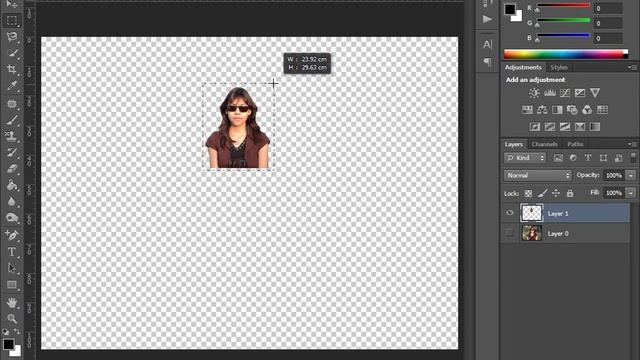
Task: Select the Path Selection tool
Action: point(12,268)
